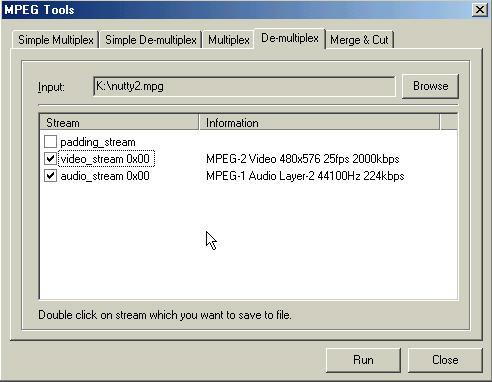Image resolution: width=492 pixels, height=382 pixels.
Task: Select the De-multiplex tab
Action: coord(290,38)
